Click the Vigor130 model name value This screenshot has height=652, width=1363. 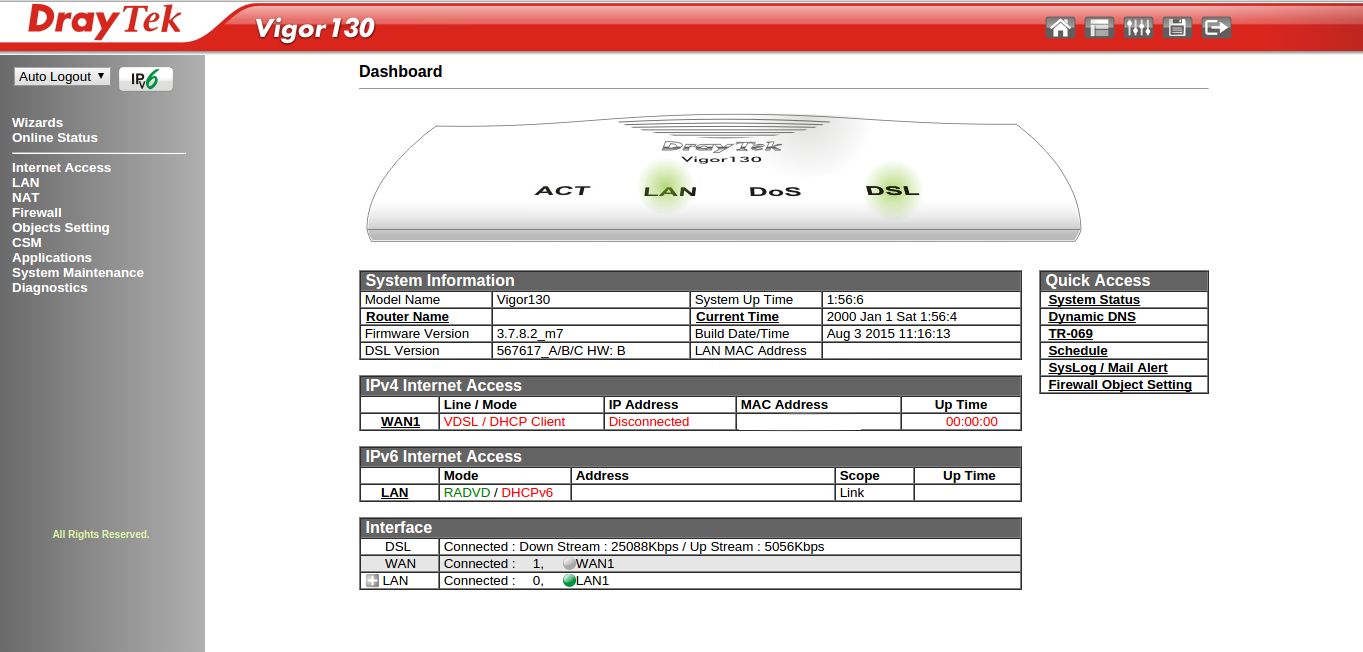(523, 300)
